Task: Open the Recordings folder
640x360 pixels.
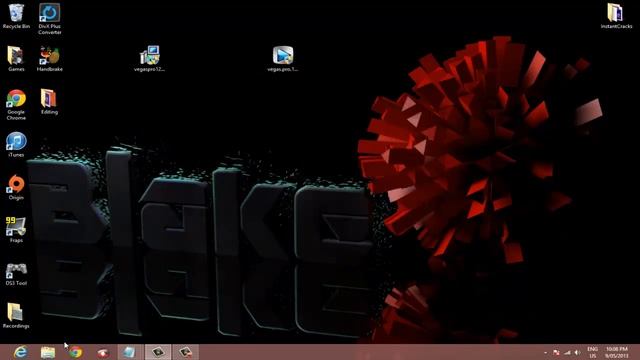Action: point(16,316)
